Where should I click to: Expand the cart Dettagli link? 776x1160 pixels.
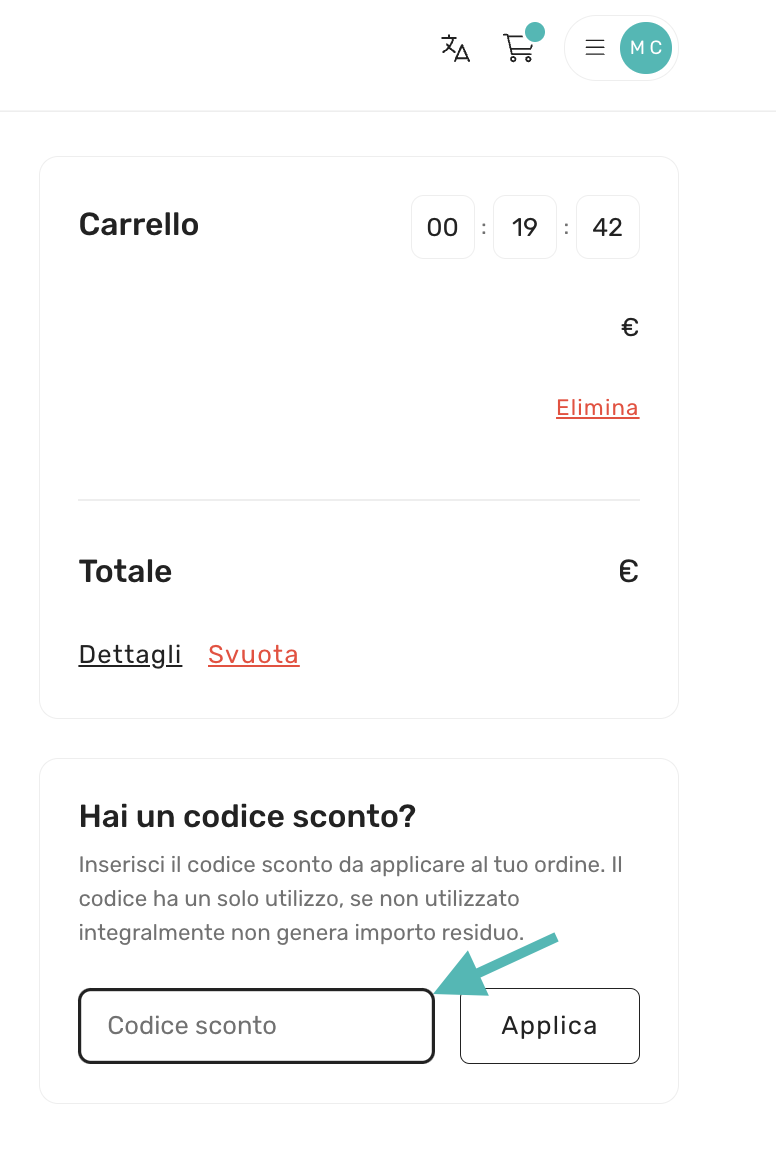click(x=130, y=654)
